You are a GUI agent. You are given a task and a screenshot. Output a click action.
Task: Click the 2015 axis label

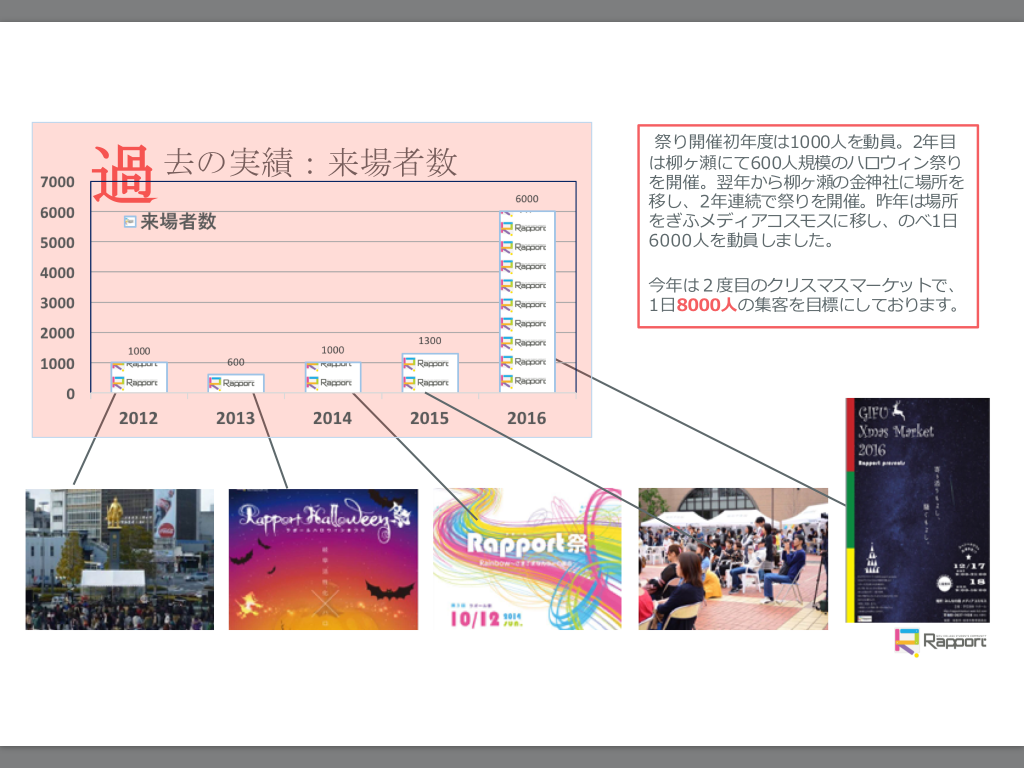[429, 418]
